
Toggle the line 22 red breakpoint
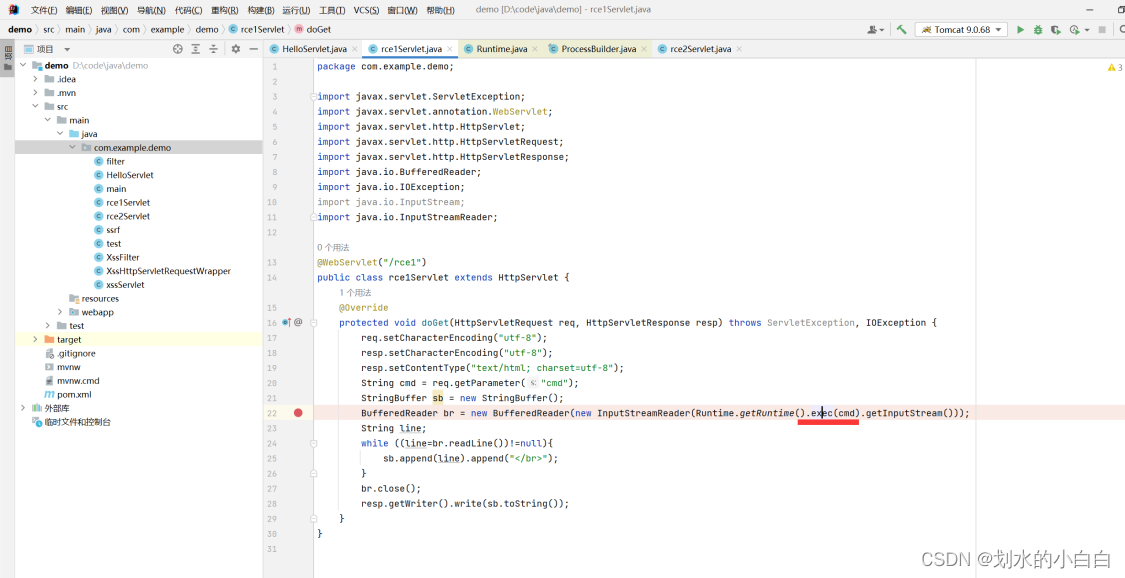pyautogui.click(x=298, y=412)
